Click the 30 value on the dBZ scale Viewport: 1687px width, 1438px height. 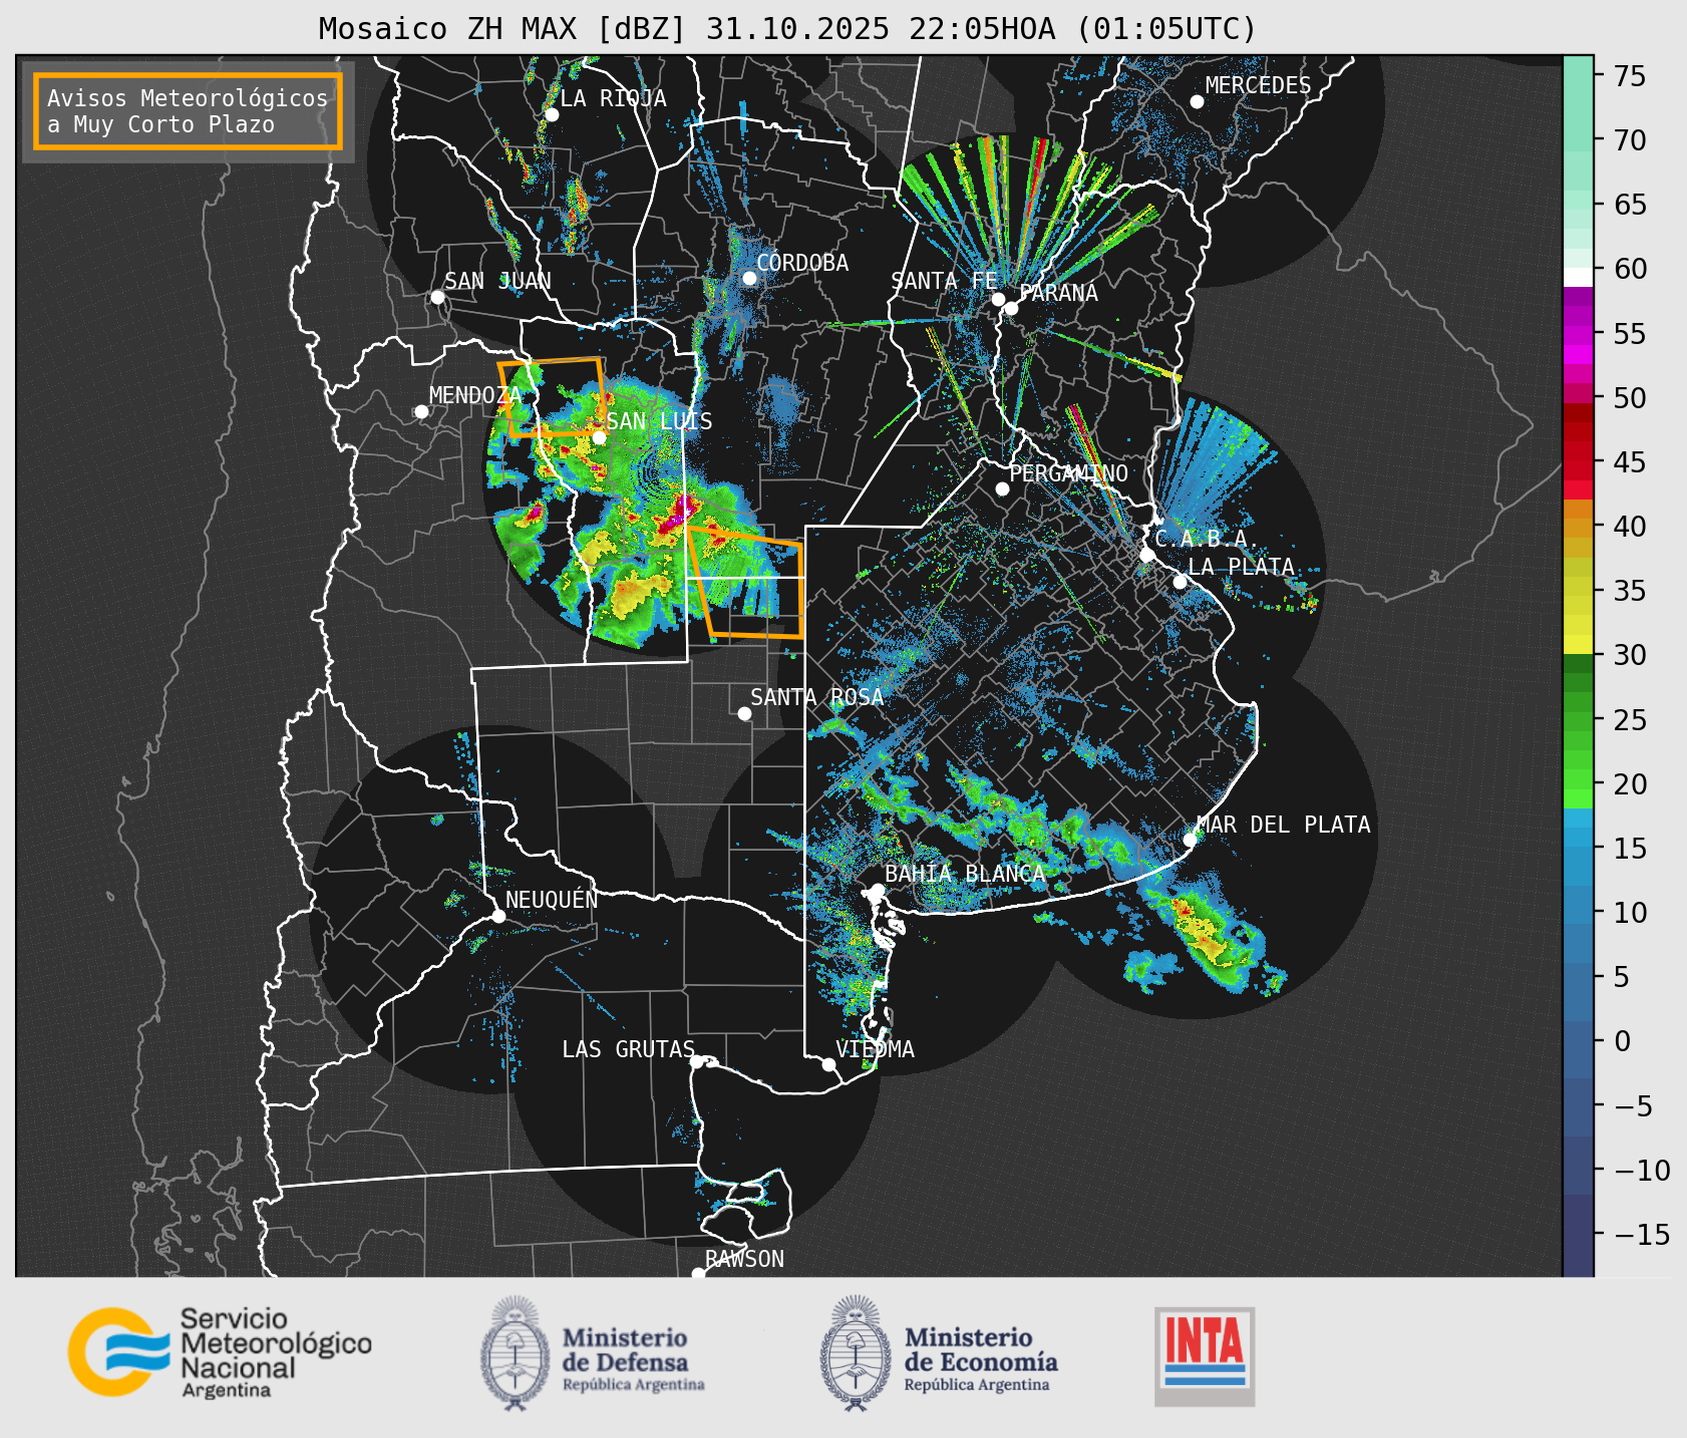pyautogui.click(x=1629, y=655)
